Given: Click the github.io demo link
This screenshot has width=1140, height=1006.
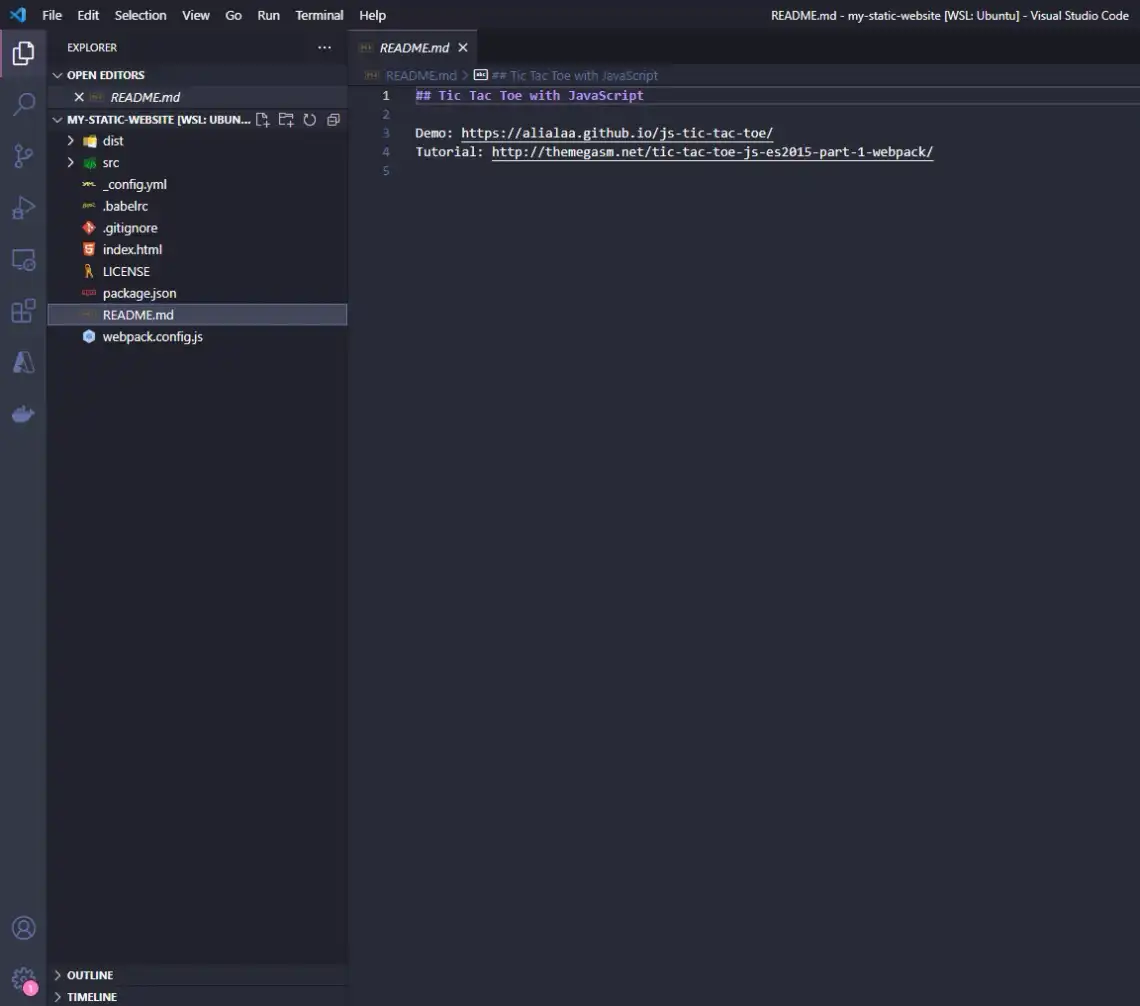Looking at the screenshot, I should 616,133.
